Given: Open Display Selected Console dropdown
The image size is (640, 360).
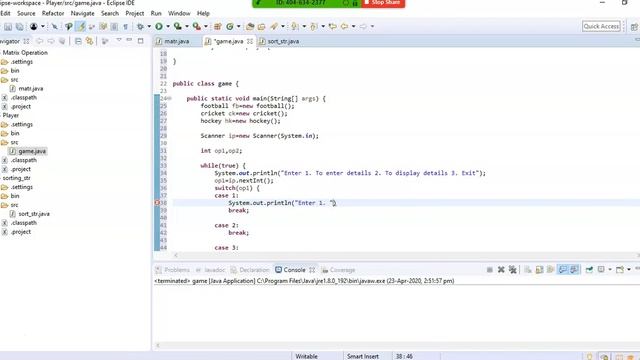Looking at the screenshot, I should pyautogui.click(x=610, y=270).
